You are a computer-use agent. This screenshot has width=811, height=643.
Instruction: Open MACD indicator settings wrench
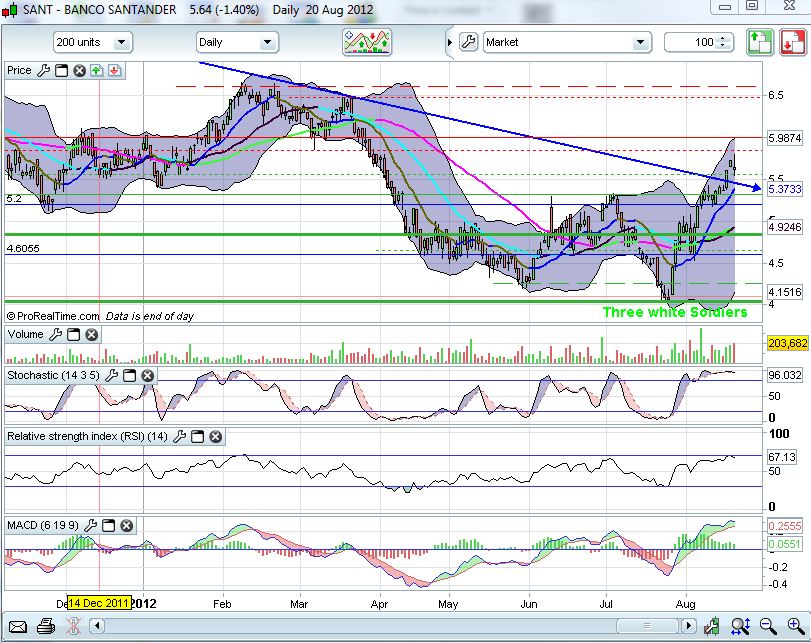click(x=91, y=526)
